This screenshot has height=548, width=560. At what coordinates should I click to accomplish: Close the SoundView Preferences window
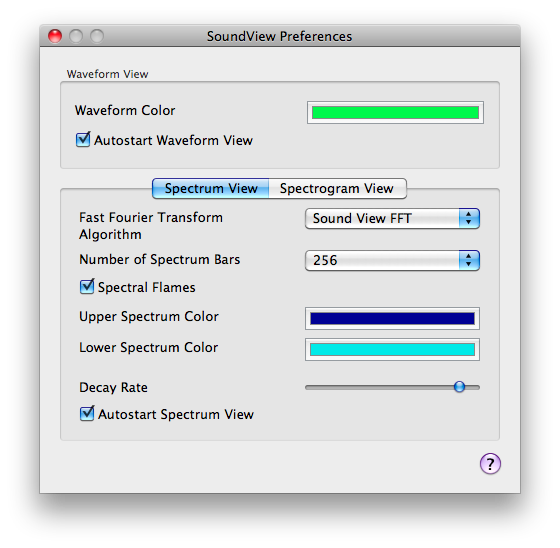click(x=55, y=36)
